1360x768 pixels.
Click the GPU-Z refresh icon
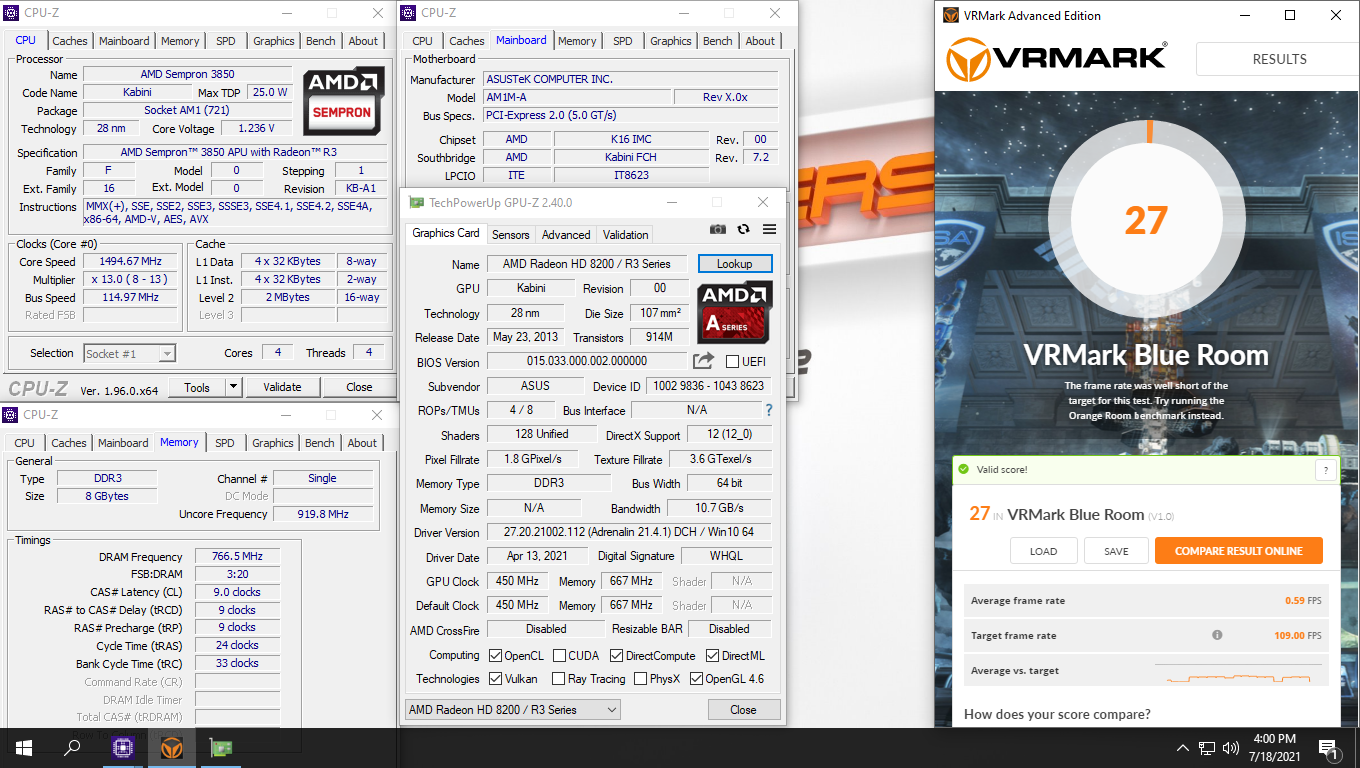743,229
